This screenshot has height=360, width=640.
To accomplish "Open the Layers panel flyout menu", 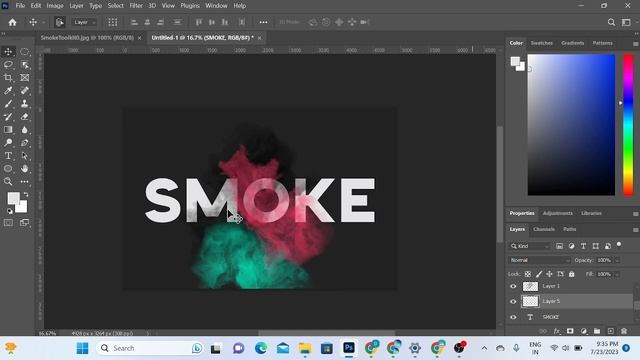I will [636, 230].
